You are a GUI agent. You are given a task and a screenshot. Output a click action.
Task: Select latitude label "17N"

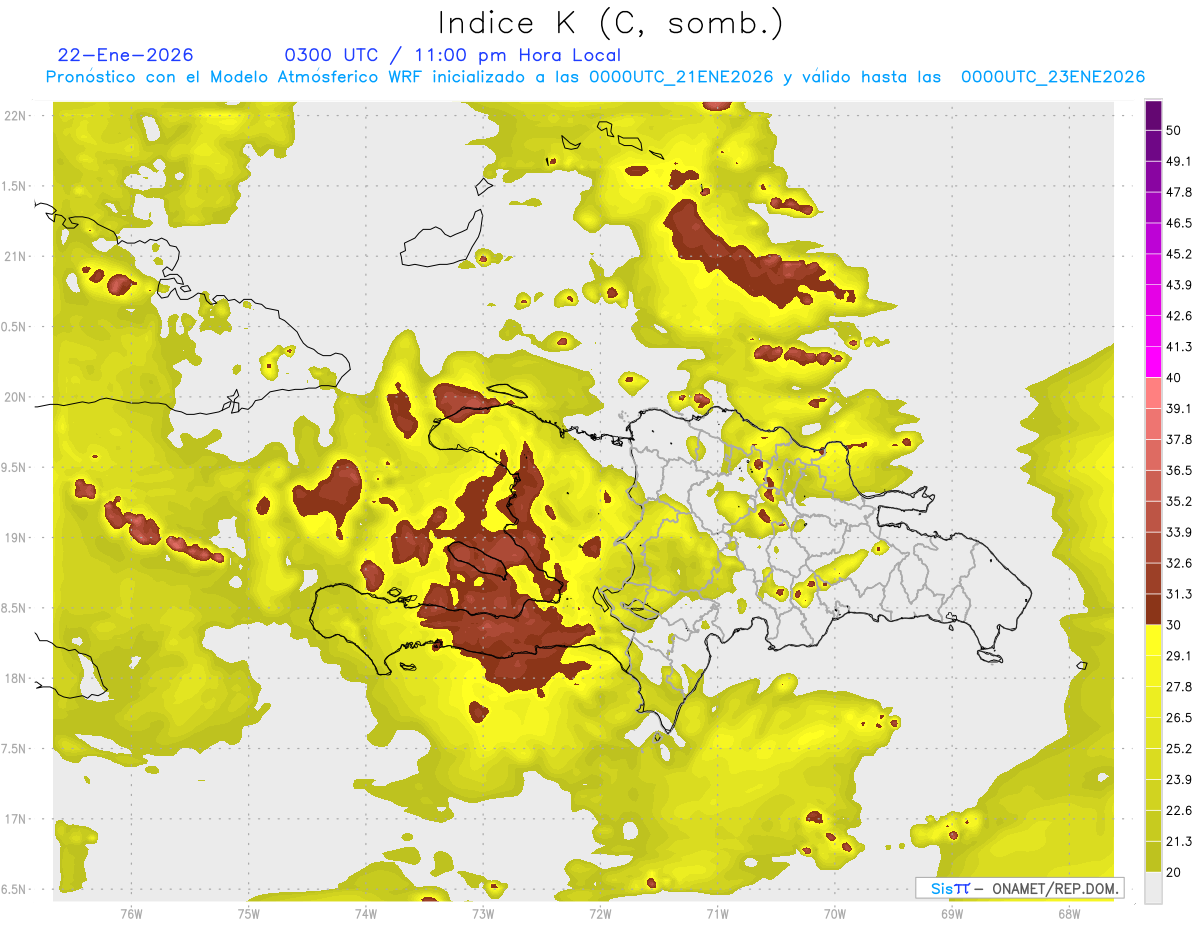15,819
